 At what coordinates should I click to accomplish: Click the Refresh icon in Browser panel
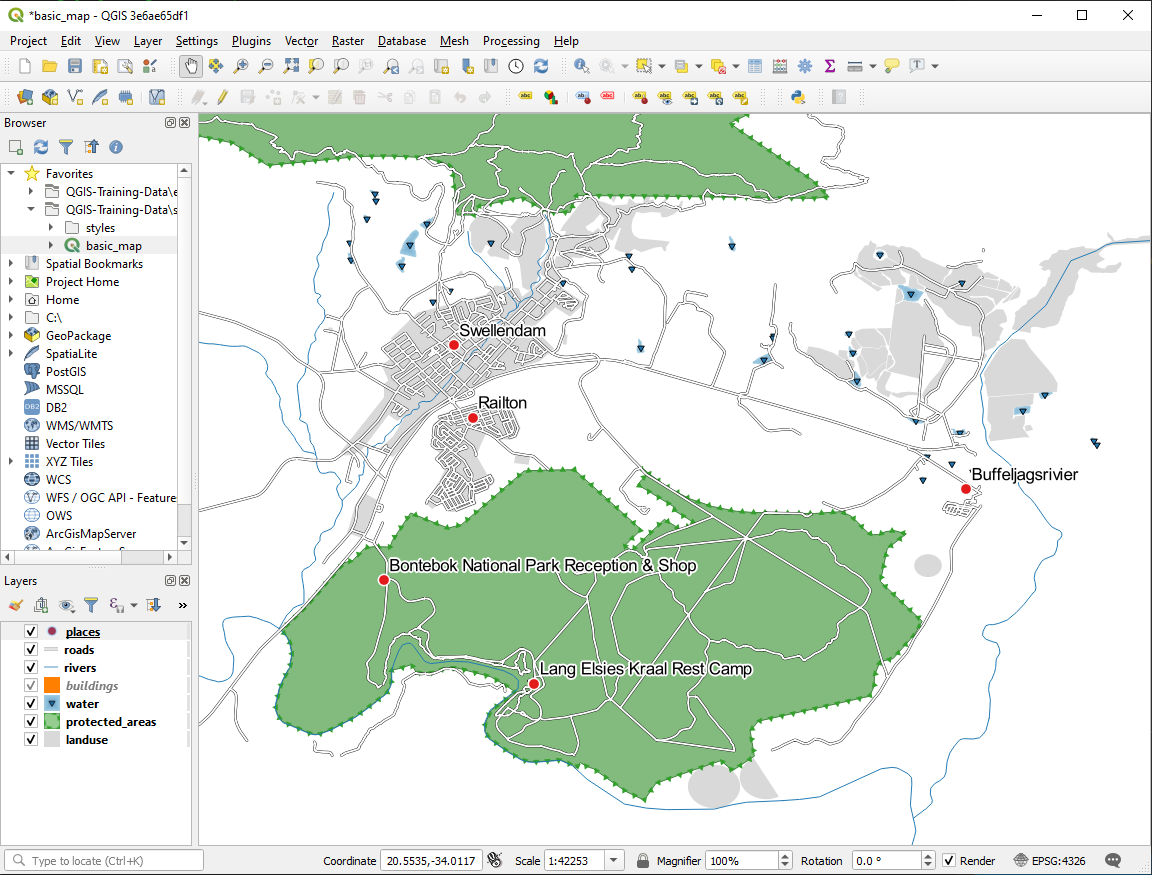coord(41,147)
